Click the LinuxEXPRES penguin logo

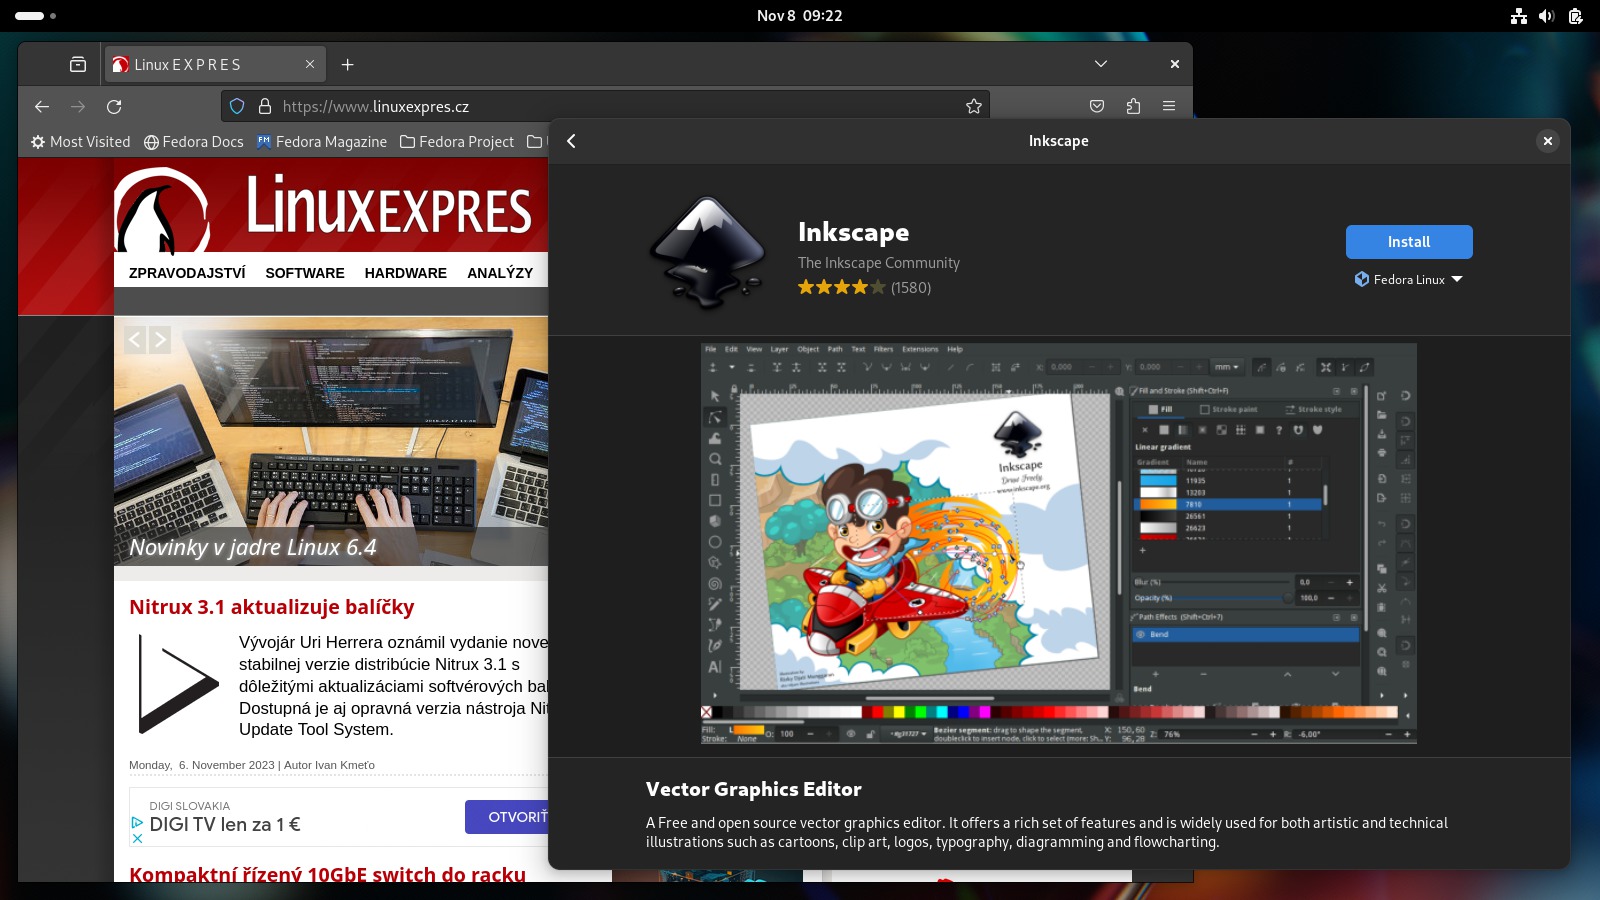point(162,212)
